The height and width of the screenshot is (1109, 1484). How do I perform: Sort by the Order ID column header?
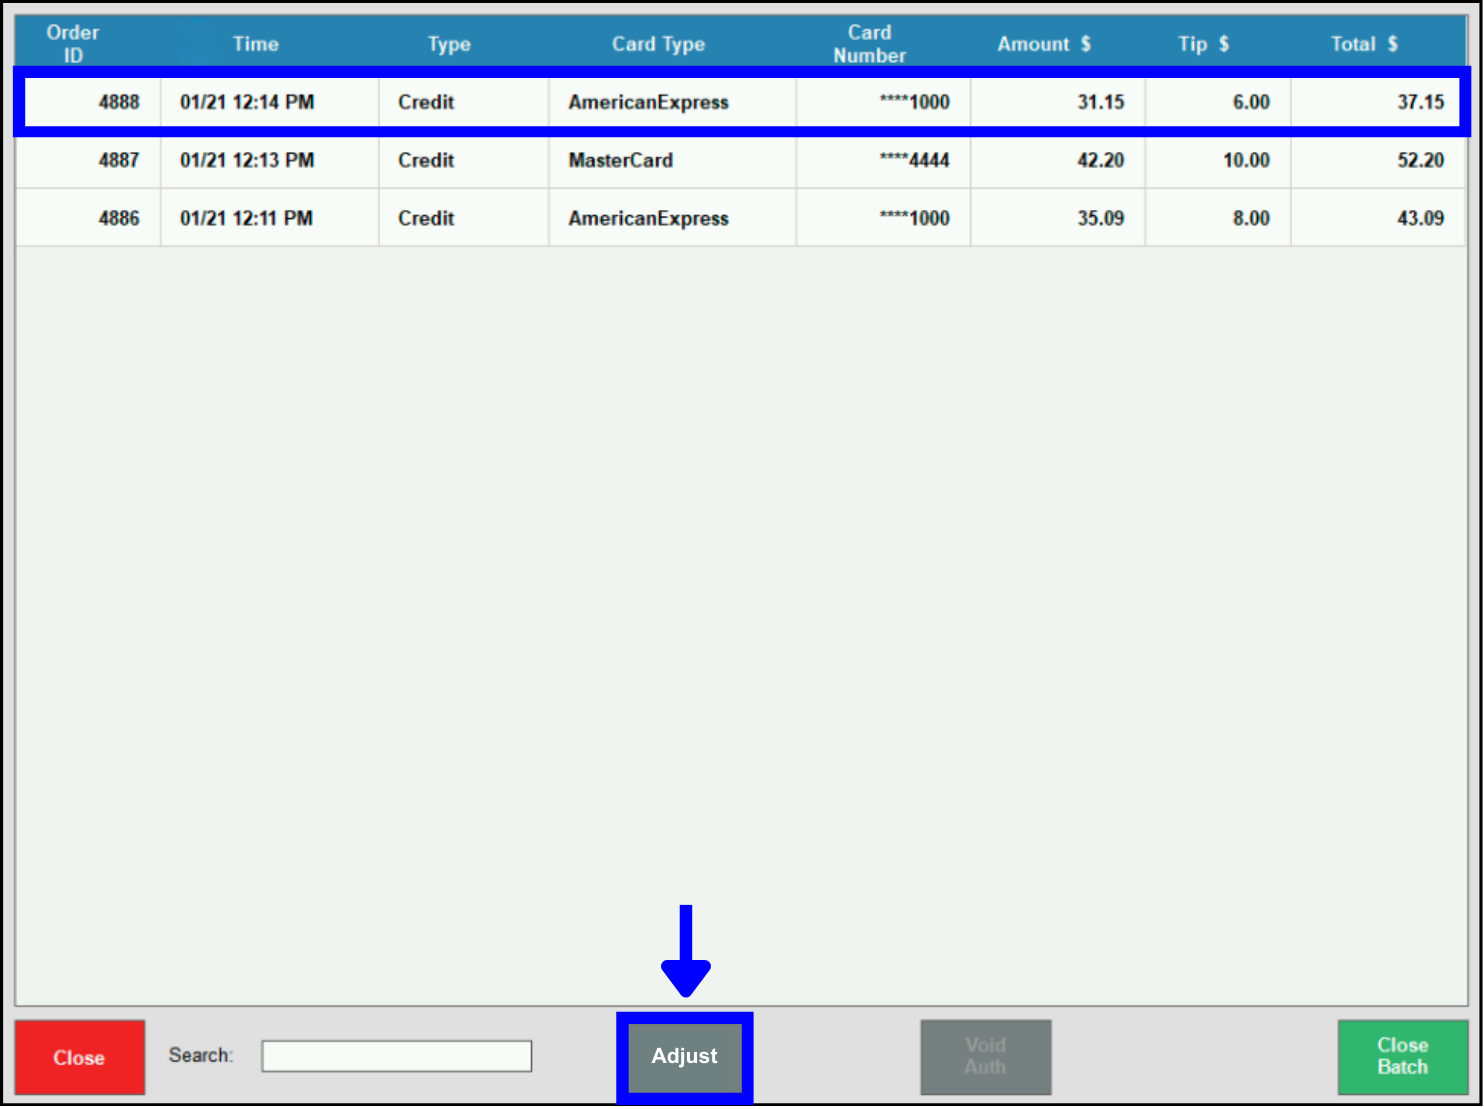72,42
